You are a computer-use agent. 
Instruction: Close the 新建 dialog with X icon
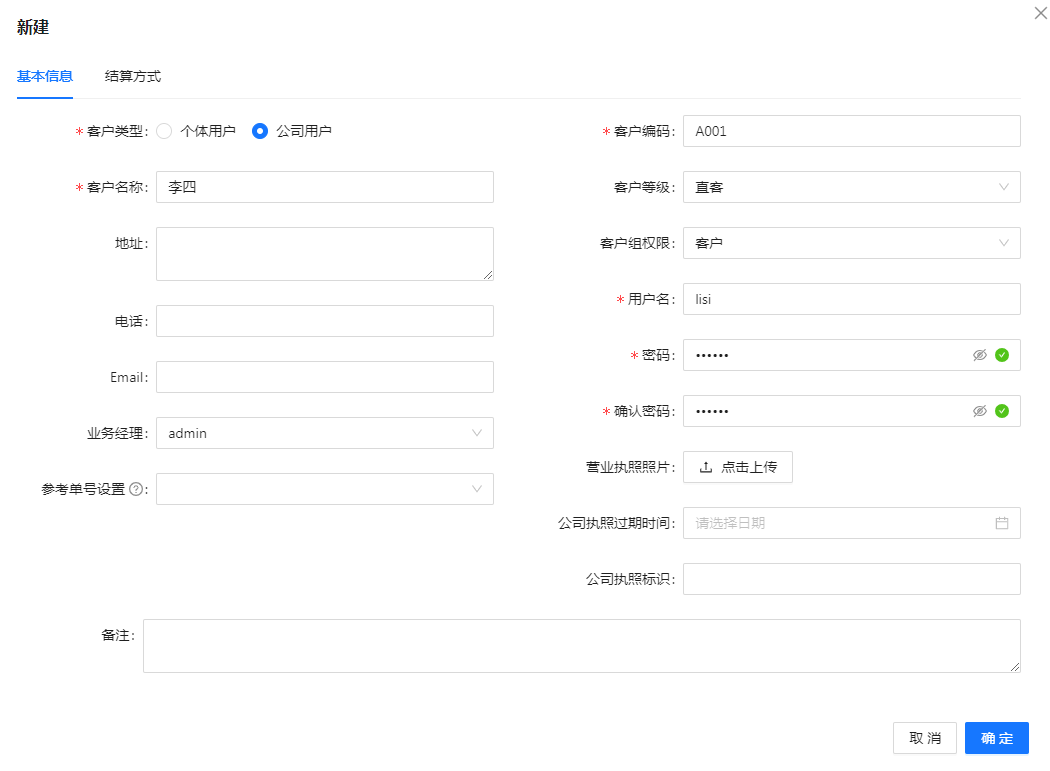[x=1039, y=12]
